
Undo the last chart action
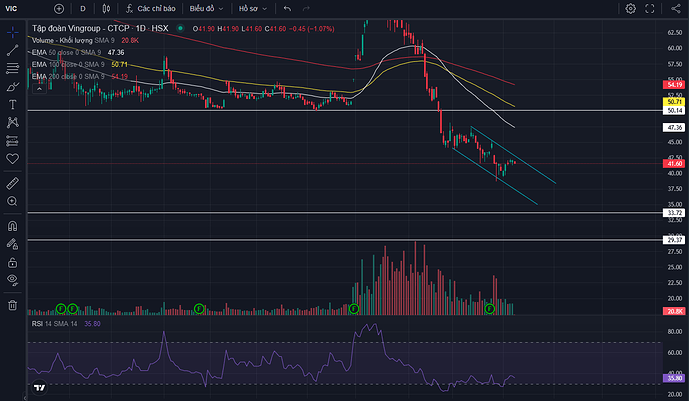pos(287,8)
